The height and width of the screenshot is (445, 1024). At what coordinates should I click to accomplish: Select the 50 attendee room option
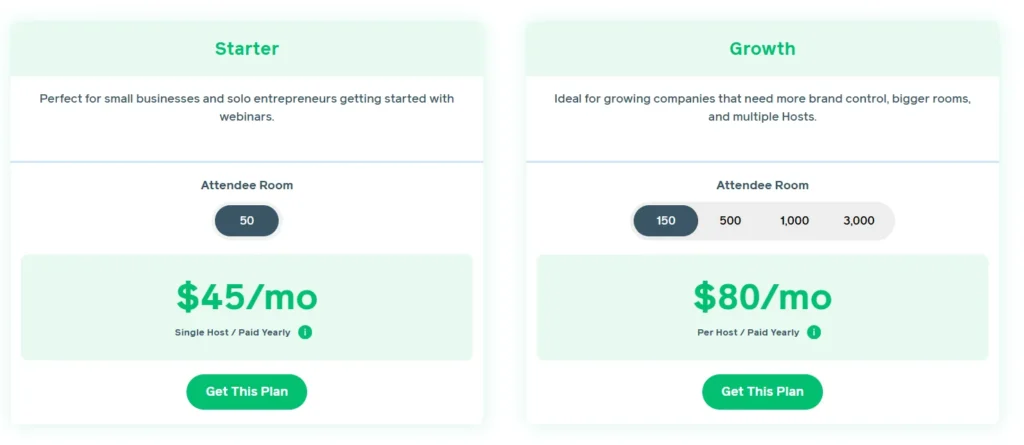(247, 221)
